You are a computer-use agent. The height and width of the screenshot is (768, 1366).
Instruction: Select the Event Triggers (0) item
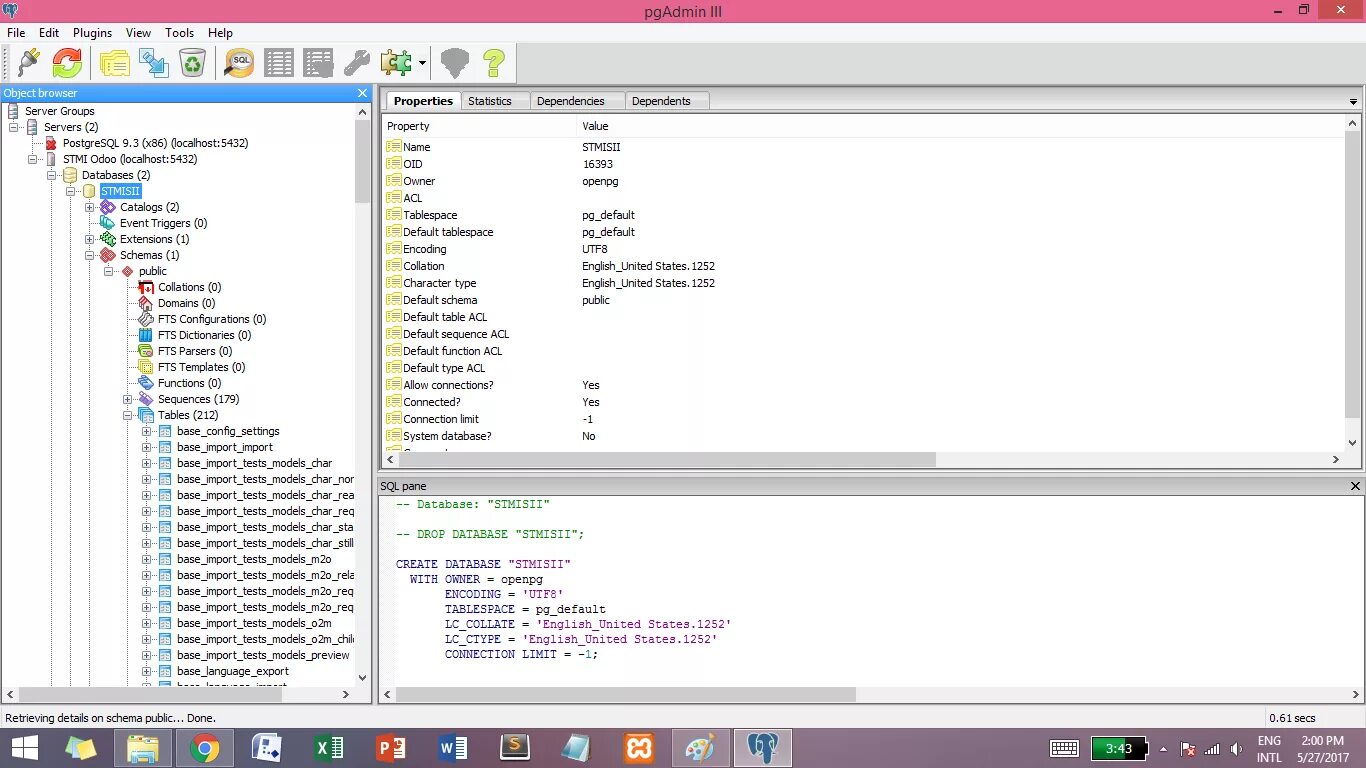163,223
